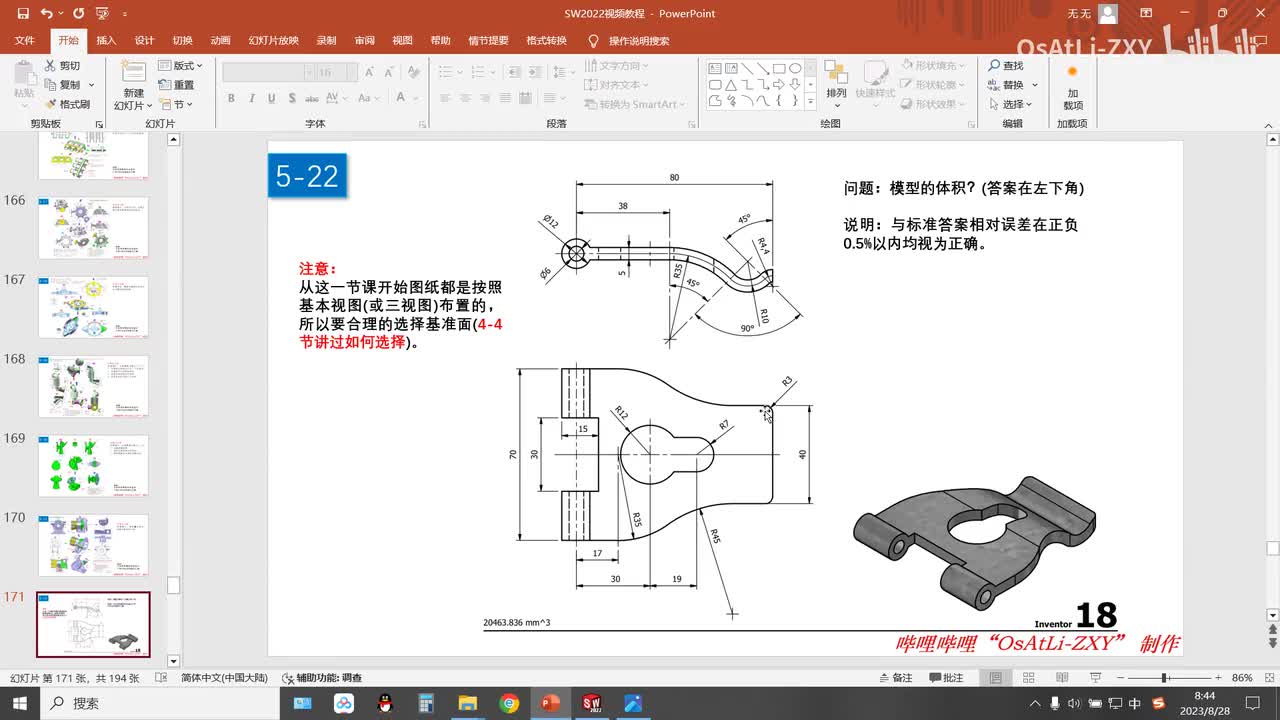Image resolution: width=1280 pixels, height=720 pixels.
Task: Click the 重置 Reset slide button
Action: click(x=177, y=85)
